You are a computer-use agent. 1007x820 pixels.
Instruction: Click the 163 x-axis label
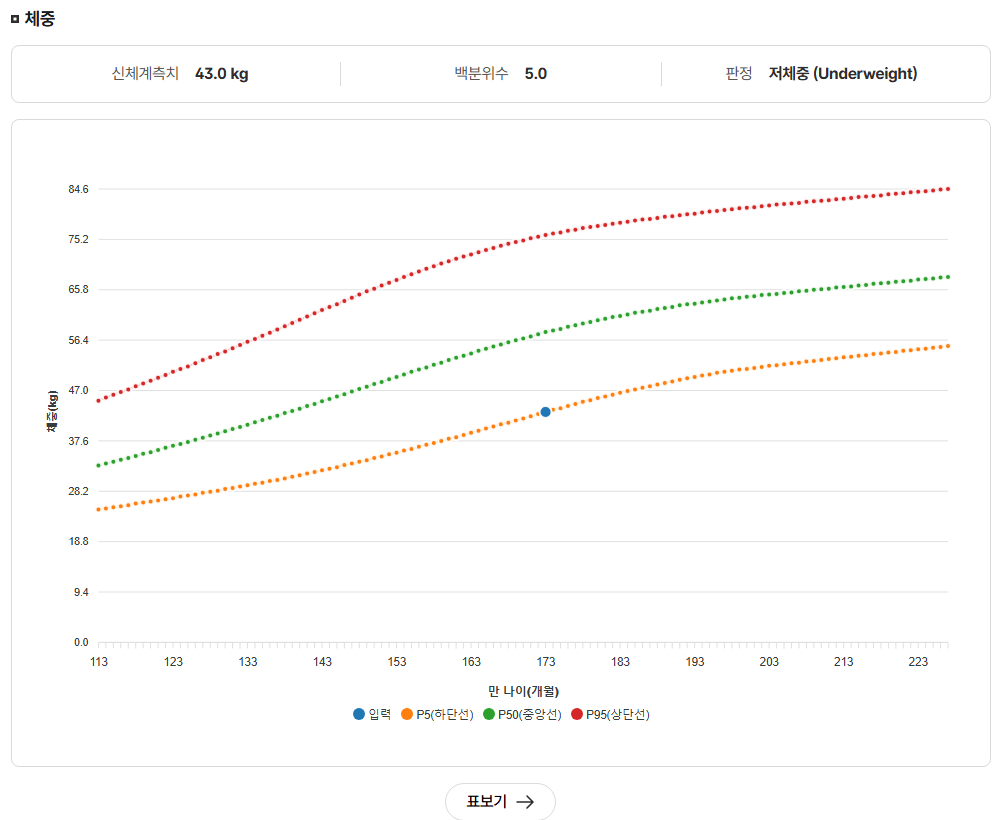click(471, 662)
